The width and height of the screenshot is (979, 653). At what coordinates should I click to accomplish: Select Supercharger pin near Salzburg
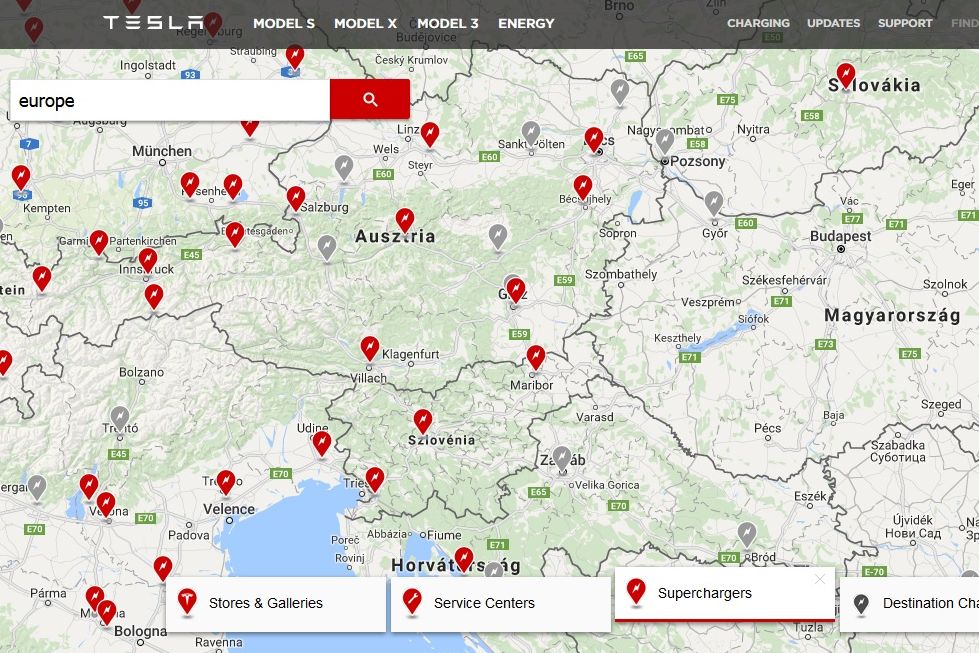tap(295, 197)
